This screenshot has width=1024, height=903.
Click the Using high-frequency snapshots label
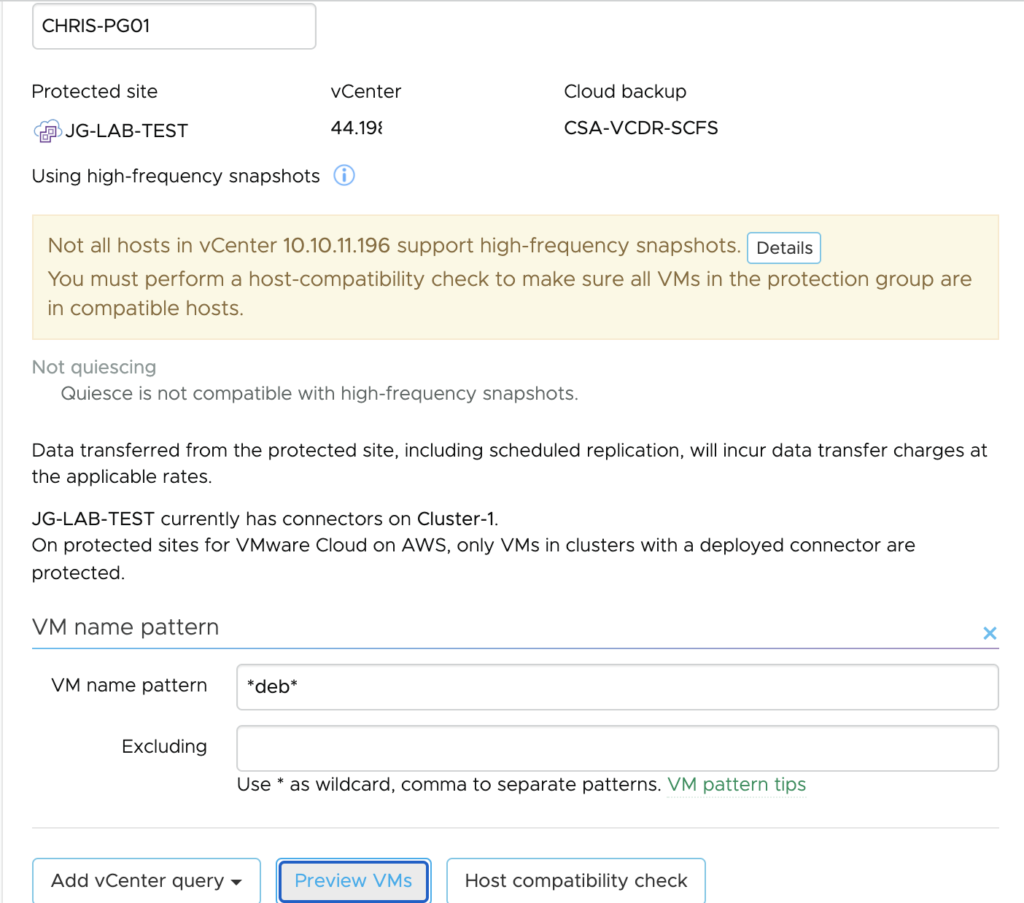[176, 176]
